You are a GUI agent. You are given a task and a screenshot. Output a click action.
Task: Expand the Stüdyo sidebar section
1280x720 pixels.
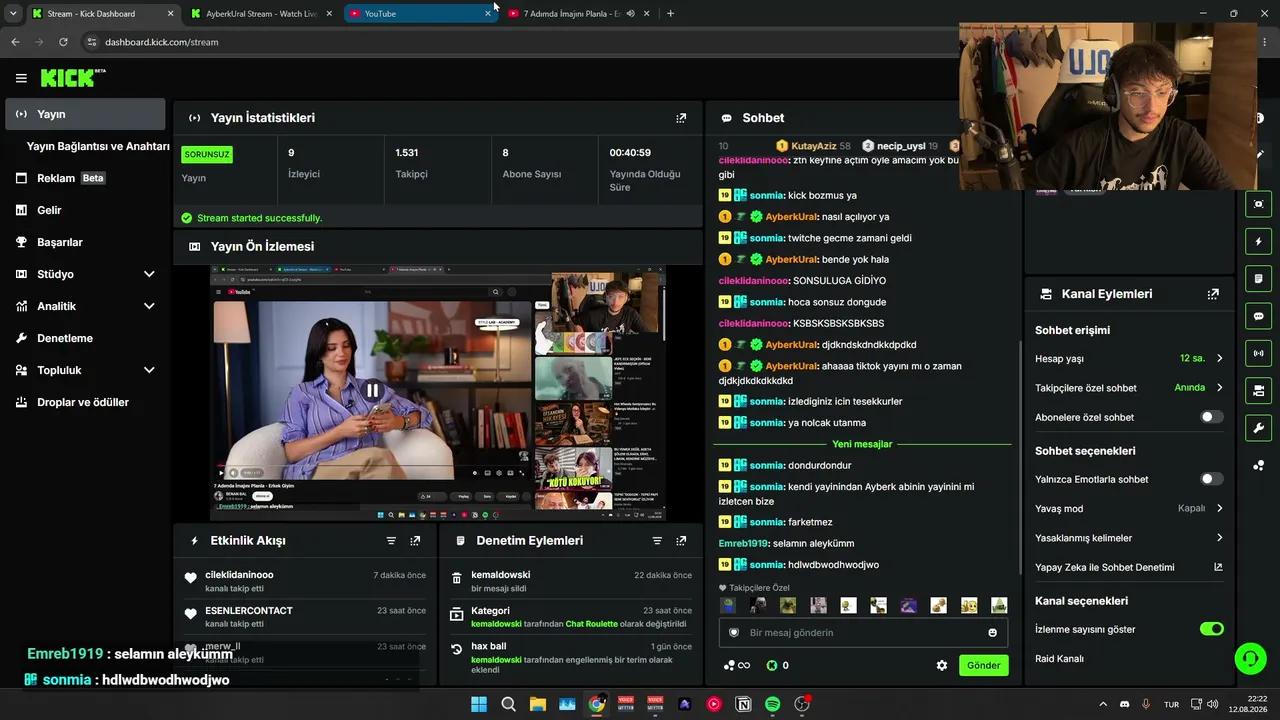coord(149,274)
